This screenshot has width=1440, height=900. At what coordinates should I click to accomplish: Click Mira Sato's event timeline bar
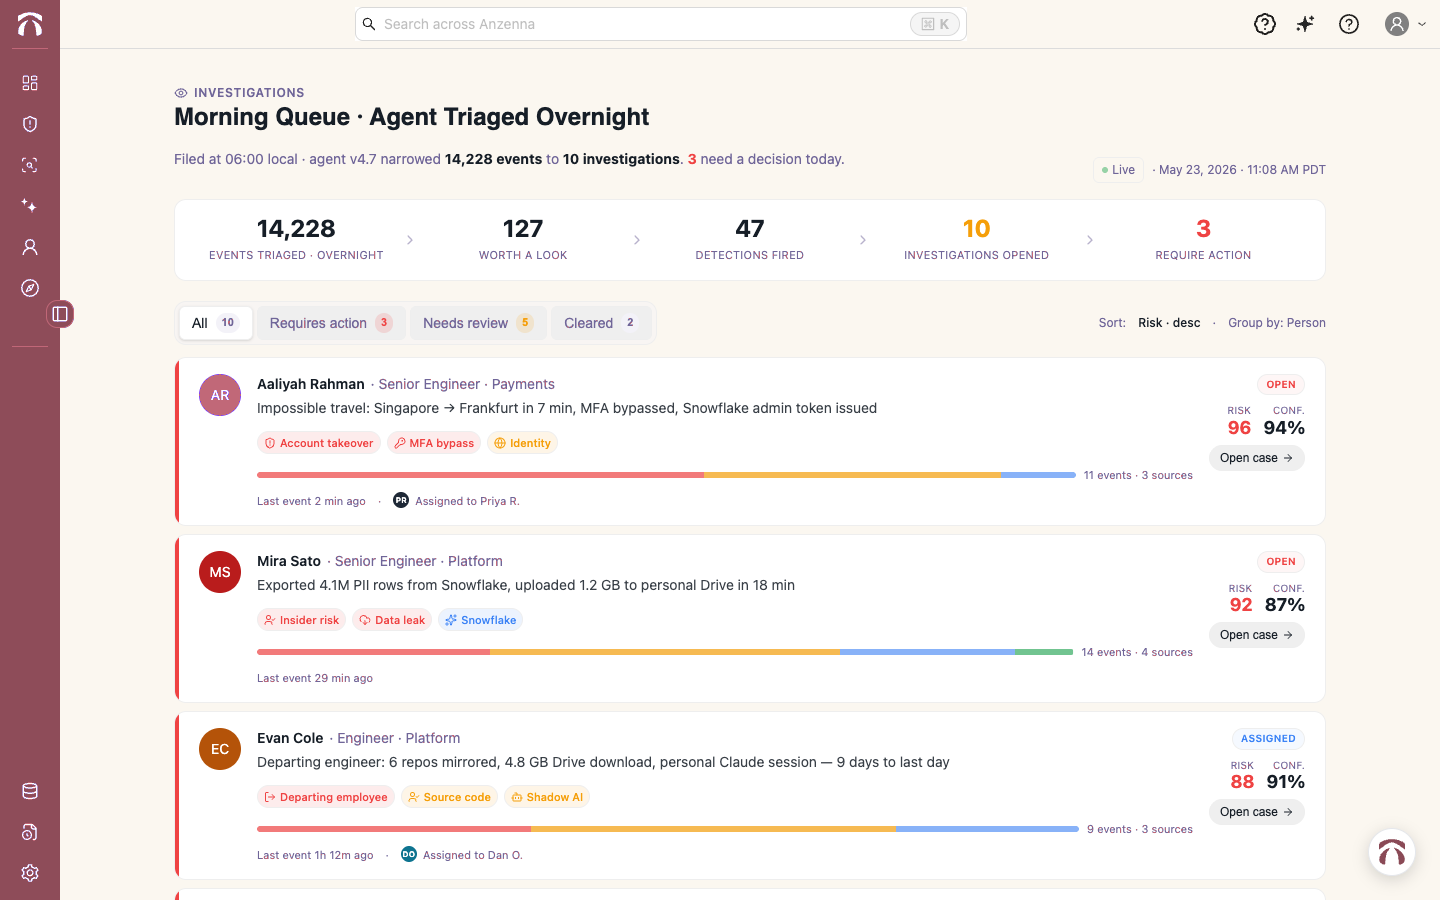click(x=665, y=652)
